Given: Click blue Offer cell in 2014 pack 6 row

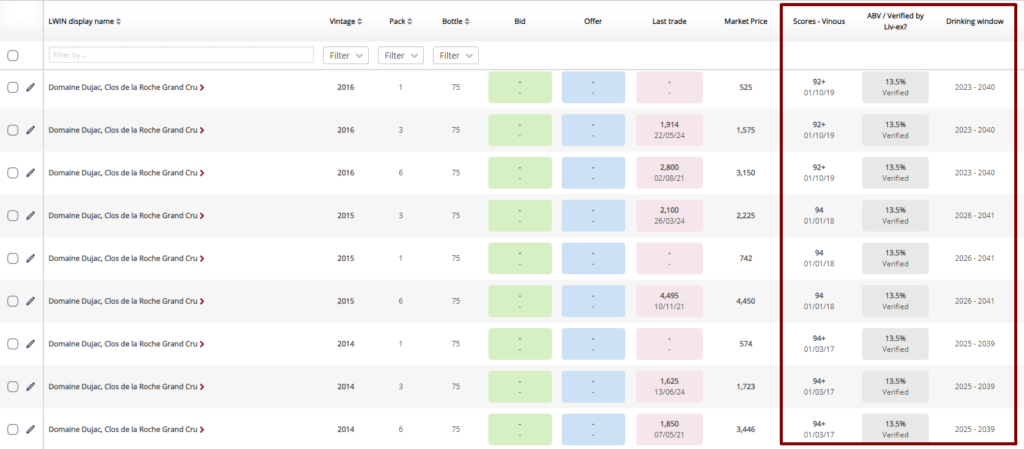Looking at the screenshot, I should [x=593, y=429].
